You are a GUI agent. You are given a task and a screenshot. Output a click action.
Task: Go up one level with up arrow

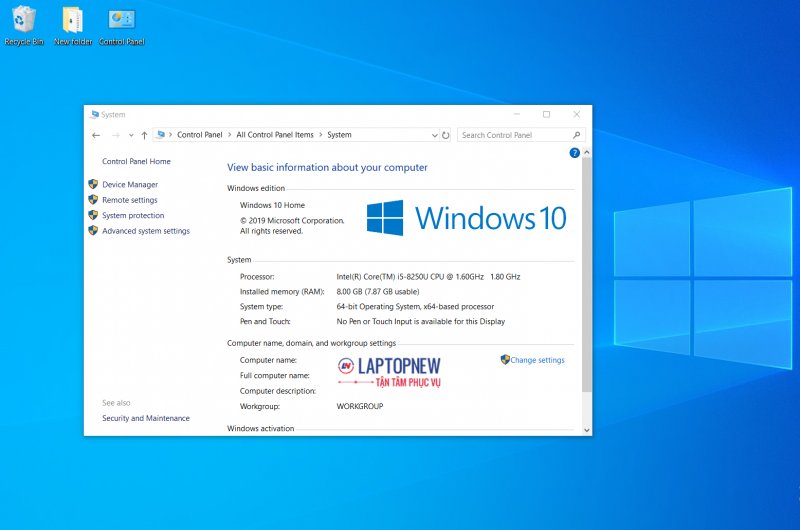(x=144, y=135)
